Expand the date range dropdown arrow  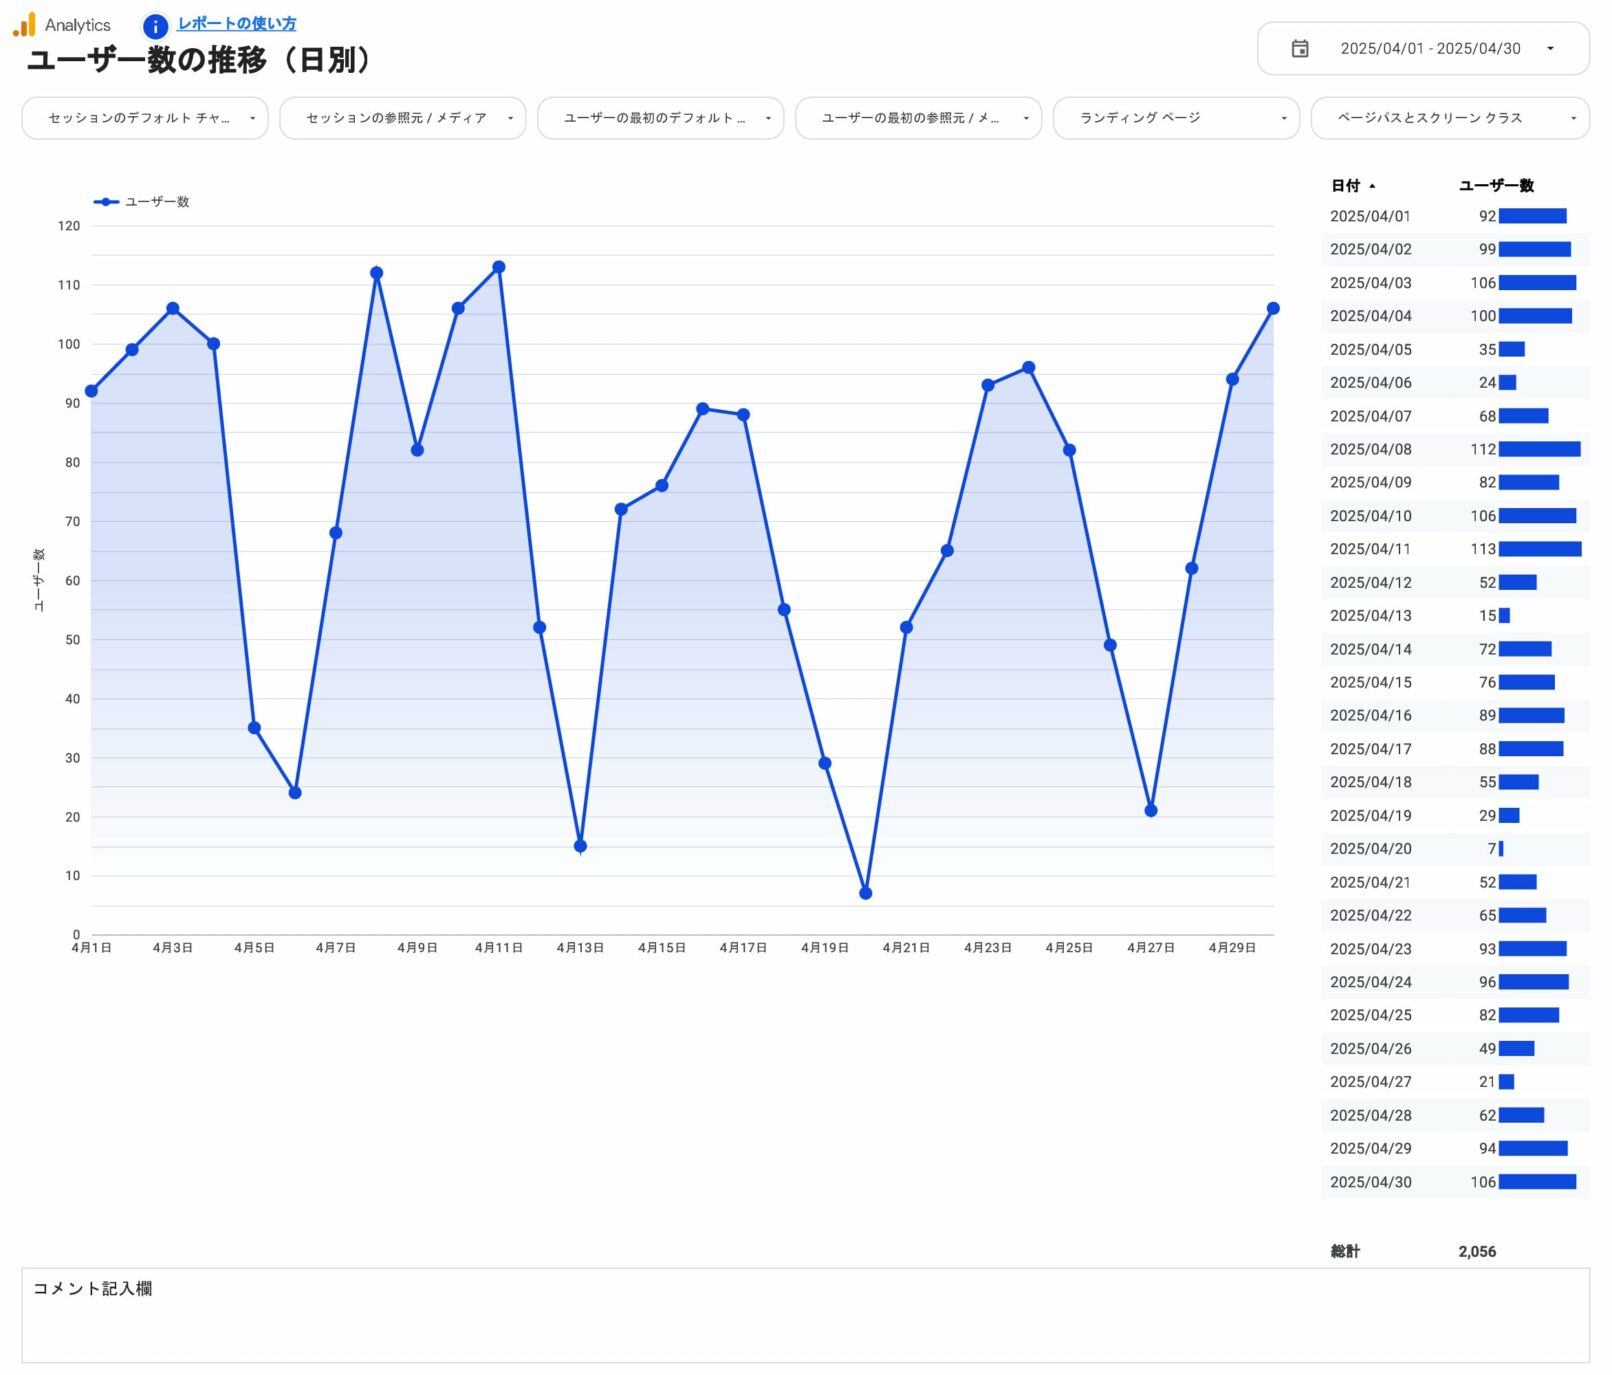[x=1549, y=49]
